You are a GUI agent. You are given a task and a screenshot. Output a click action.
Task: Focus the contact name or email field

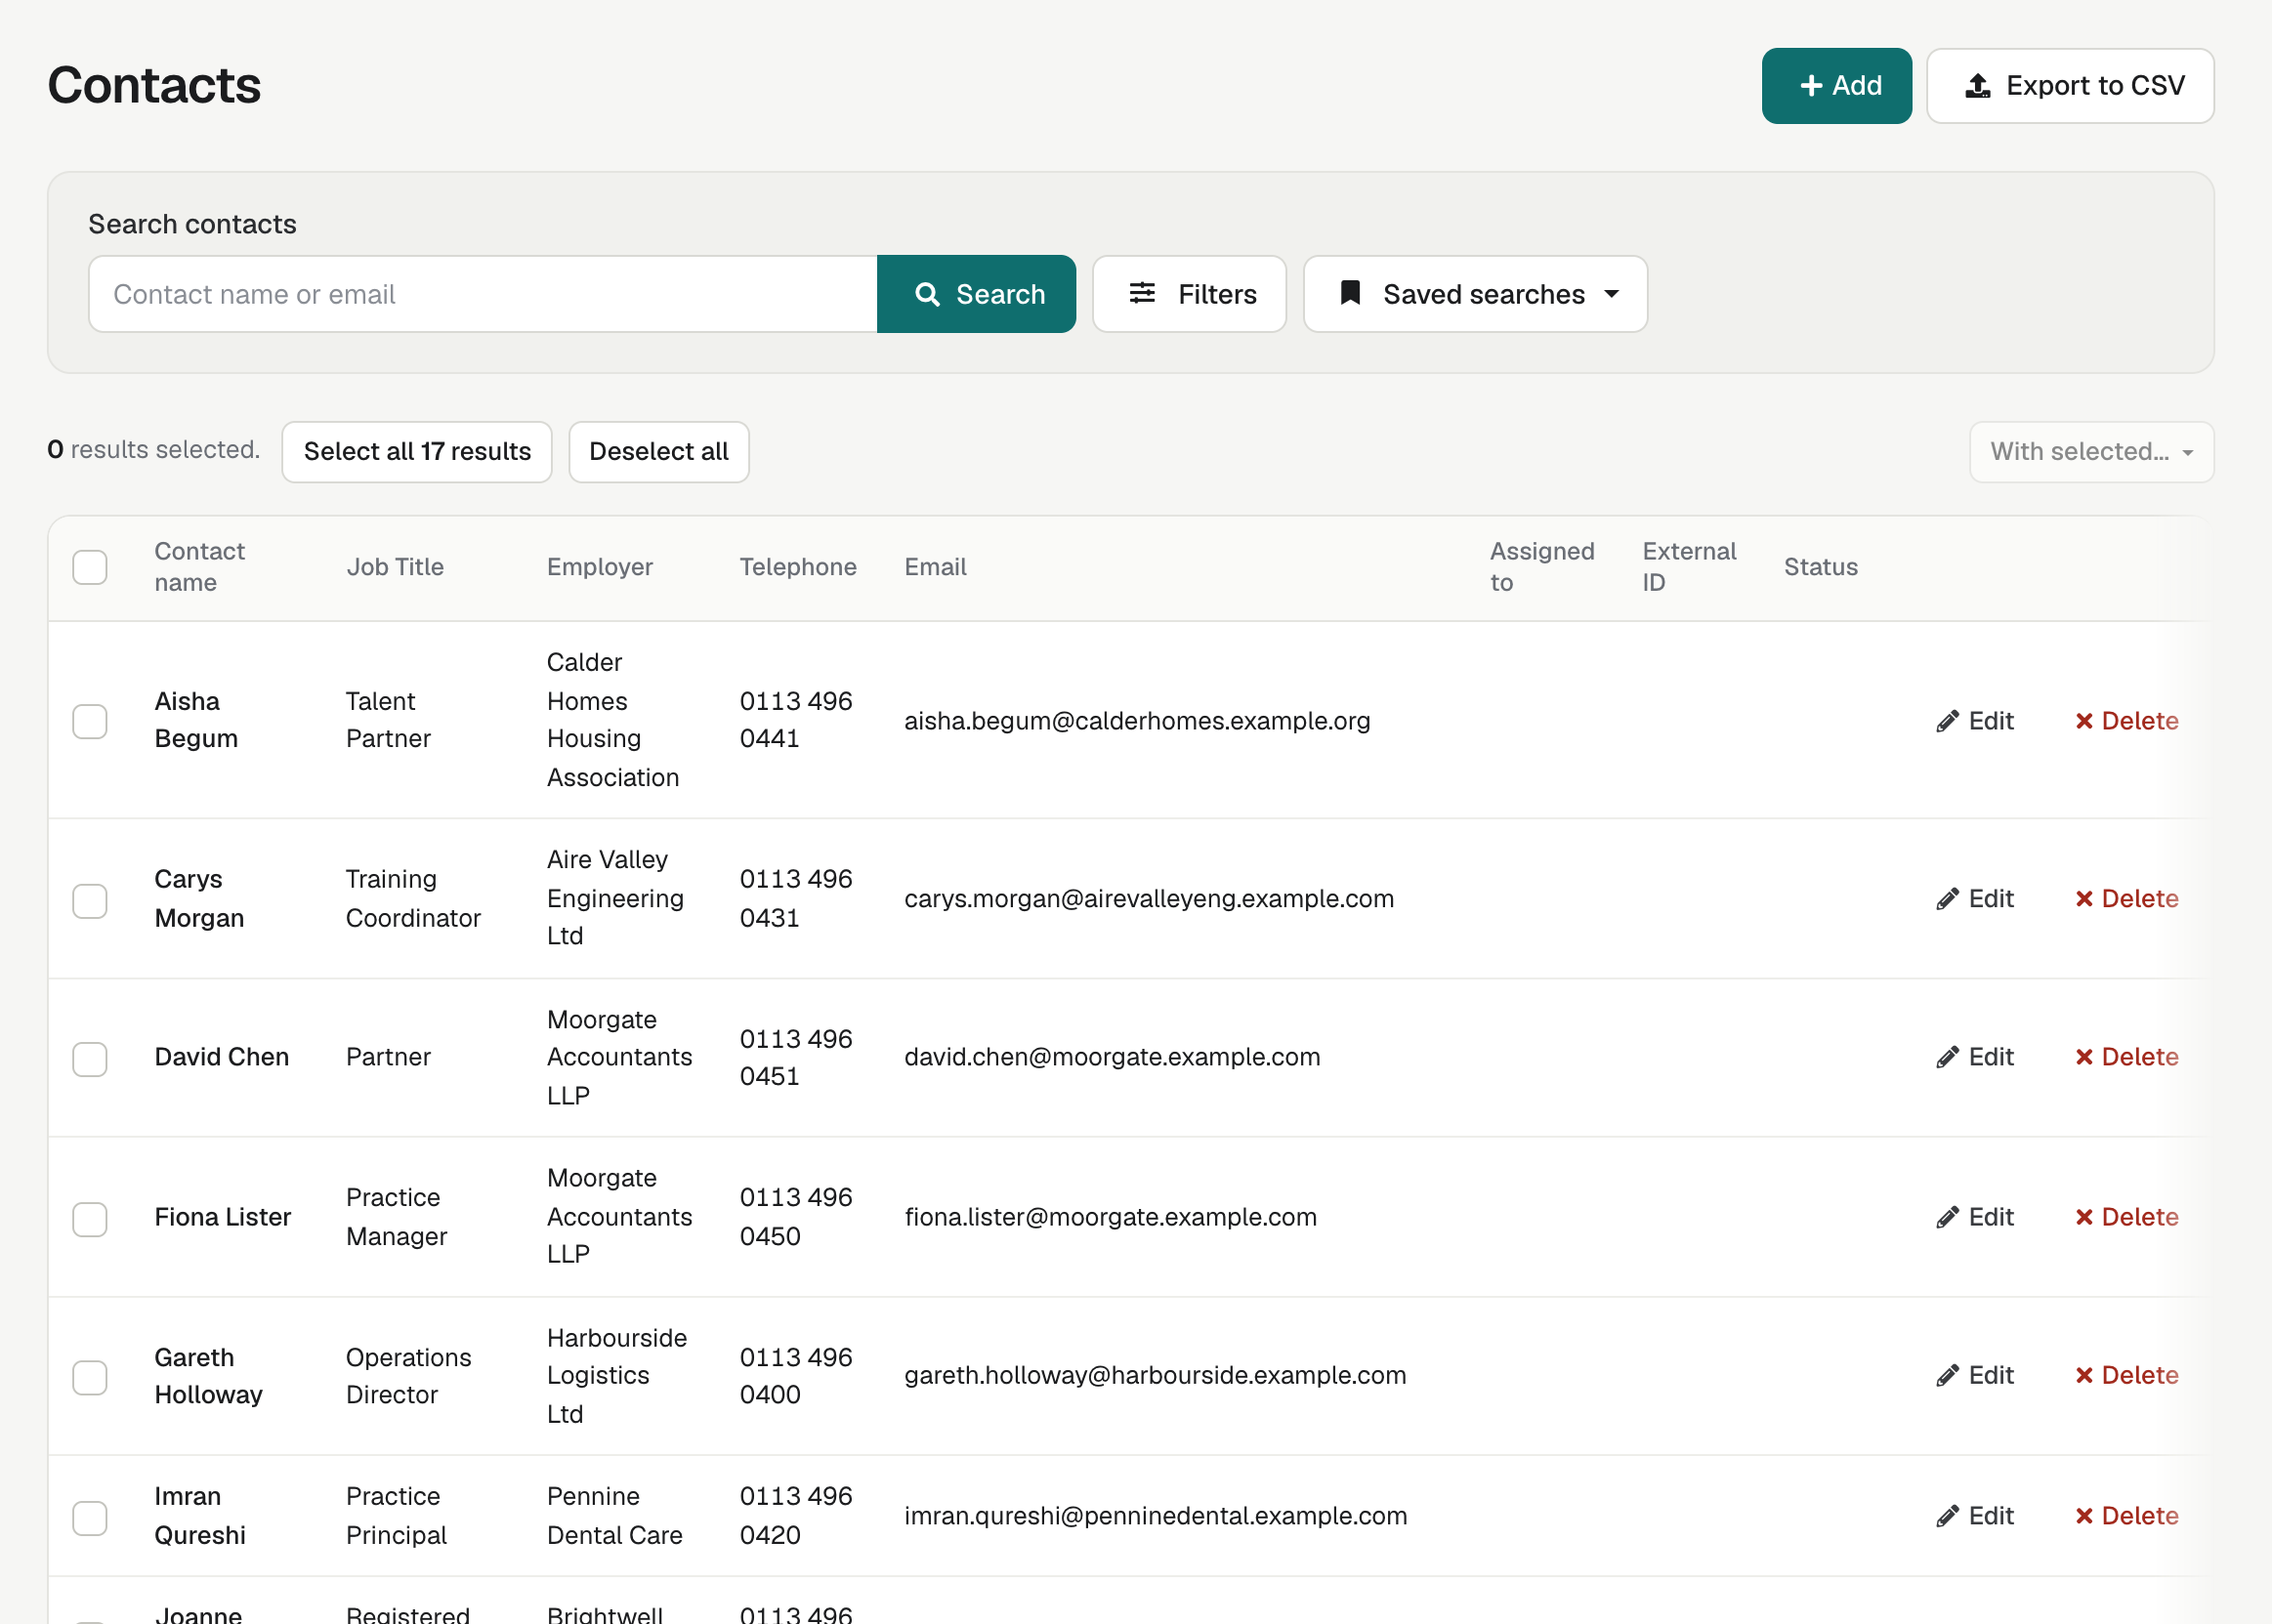(x=483, y=294)
